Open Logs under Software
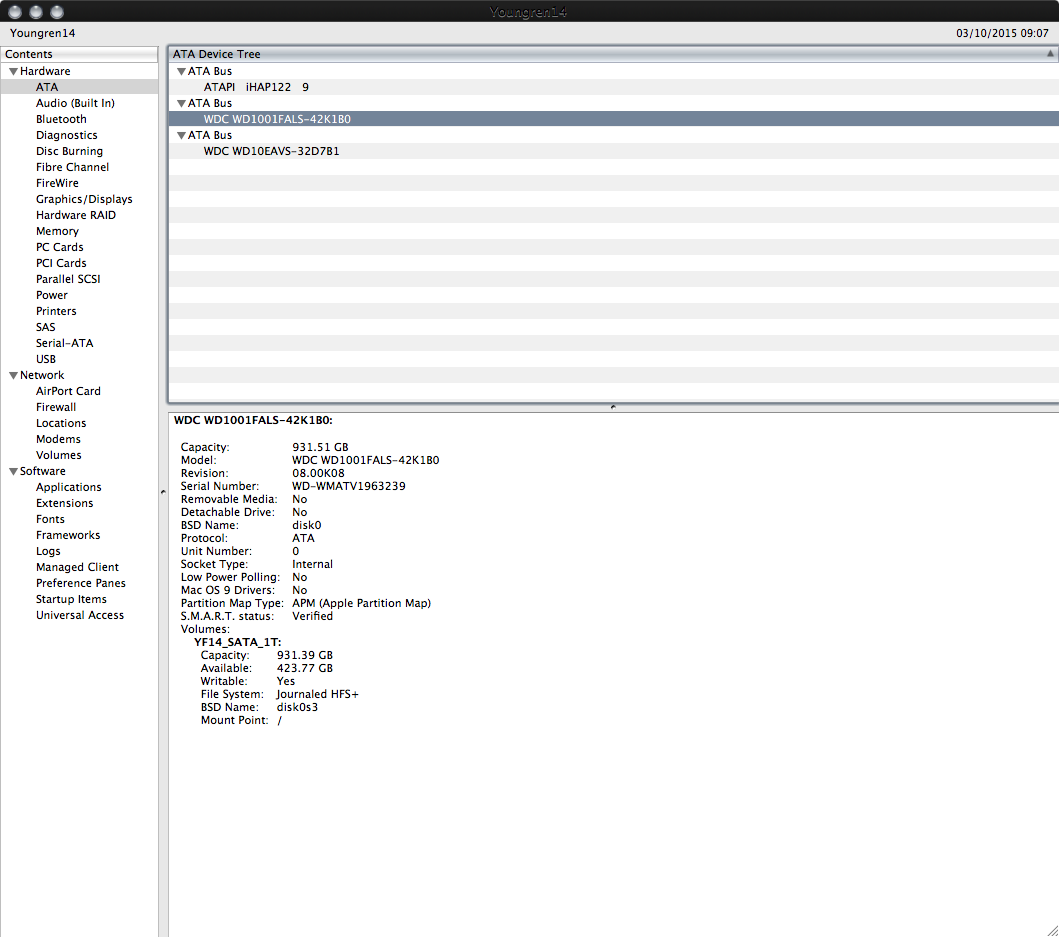Image resolution: width=1059 pixels, height=937 pixels. [x=48, y=551]
